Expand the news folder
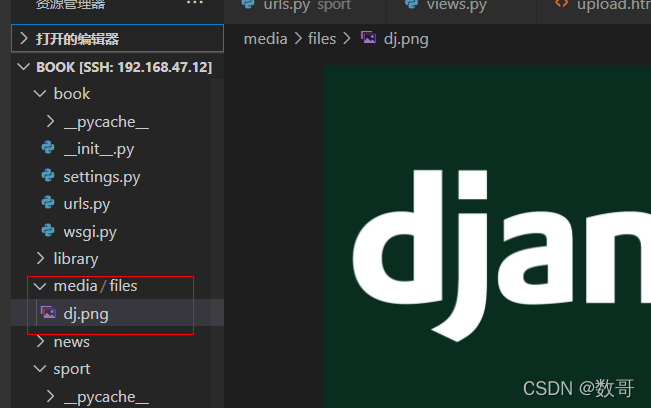651x408 pixels. click(71, 342)
